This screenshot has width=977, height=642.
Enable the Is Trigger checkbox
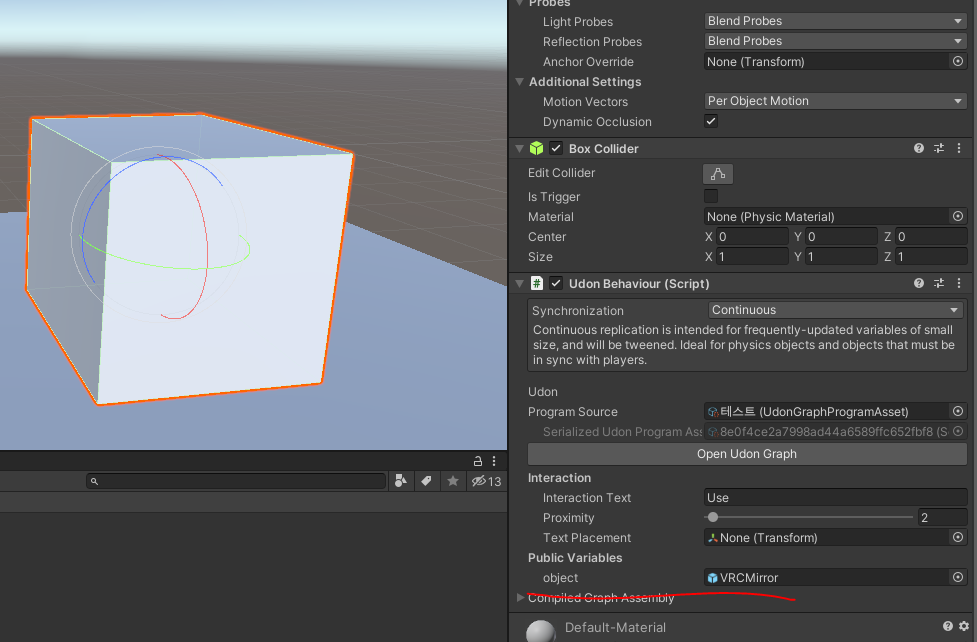coord(711,196)
